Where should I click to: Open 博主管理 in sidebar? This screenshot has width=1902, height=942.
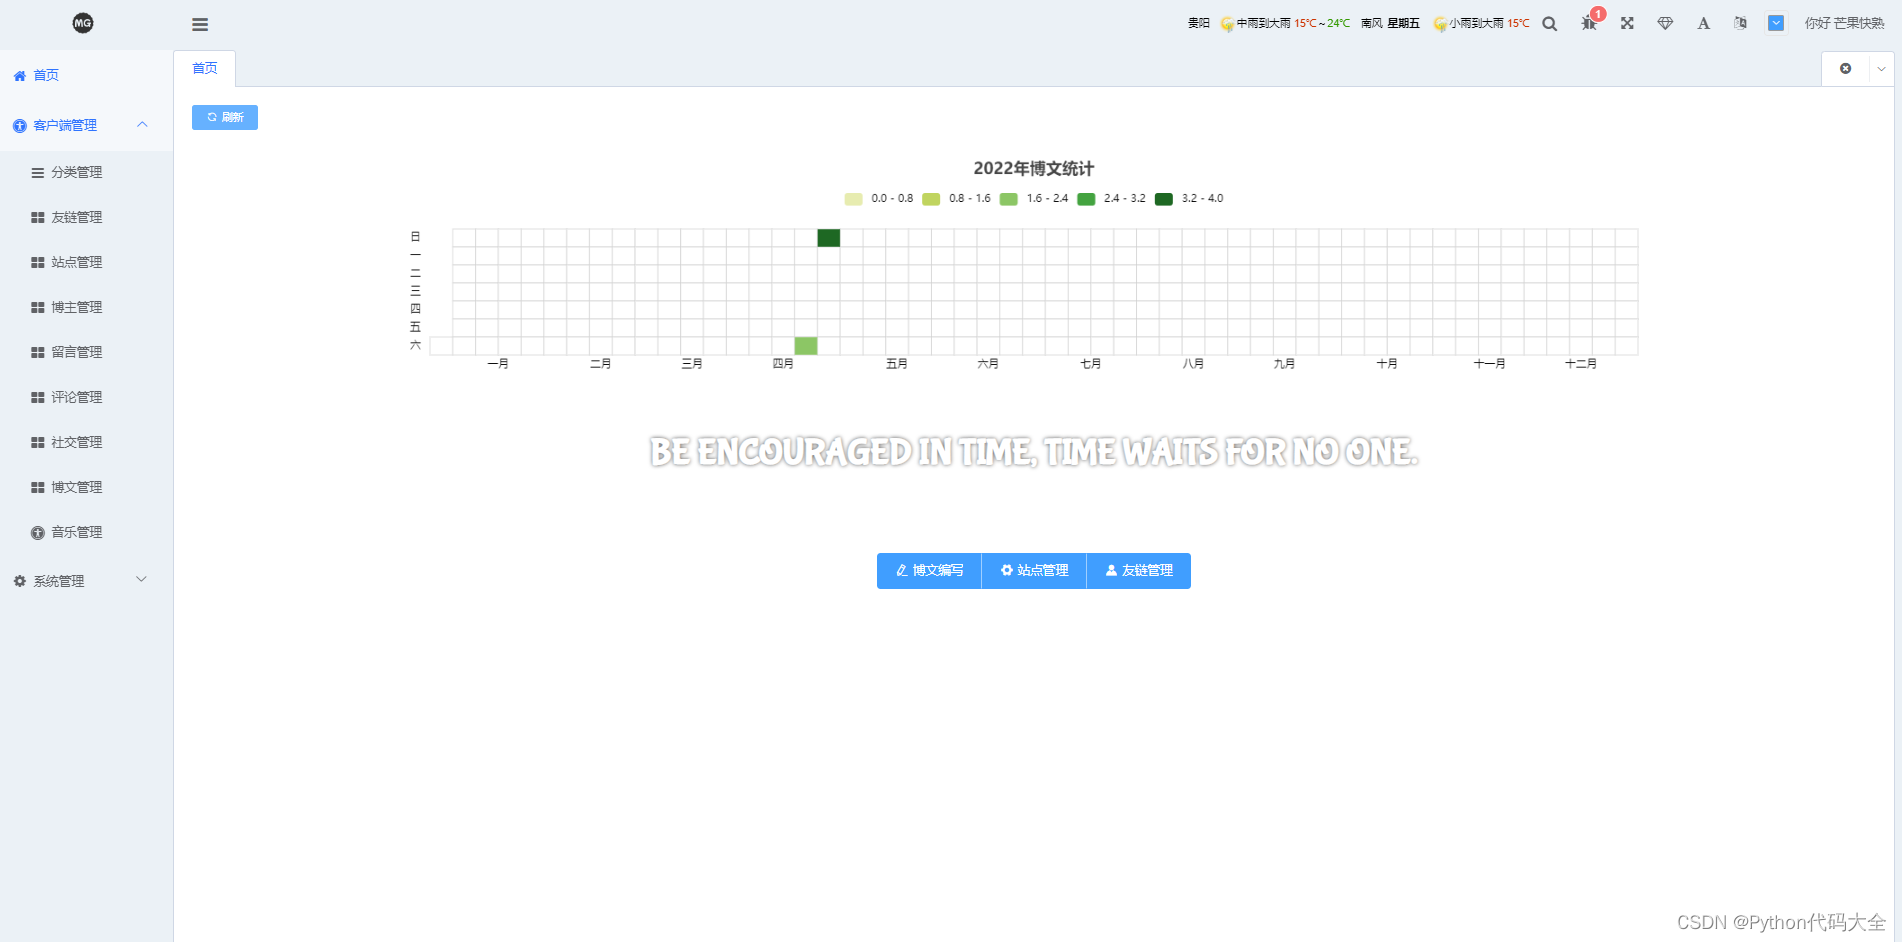86,307
